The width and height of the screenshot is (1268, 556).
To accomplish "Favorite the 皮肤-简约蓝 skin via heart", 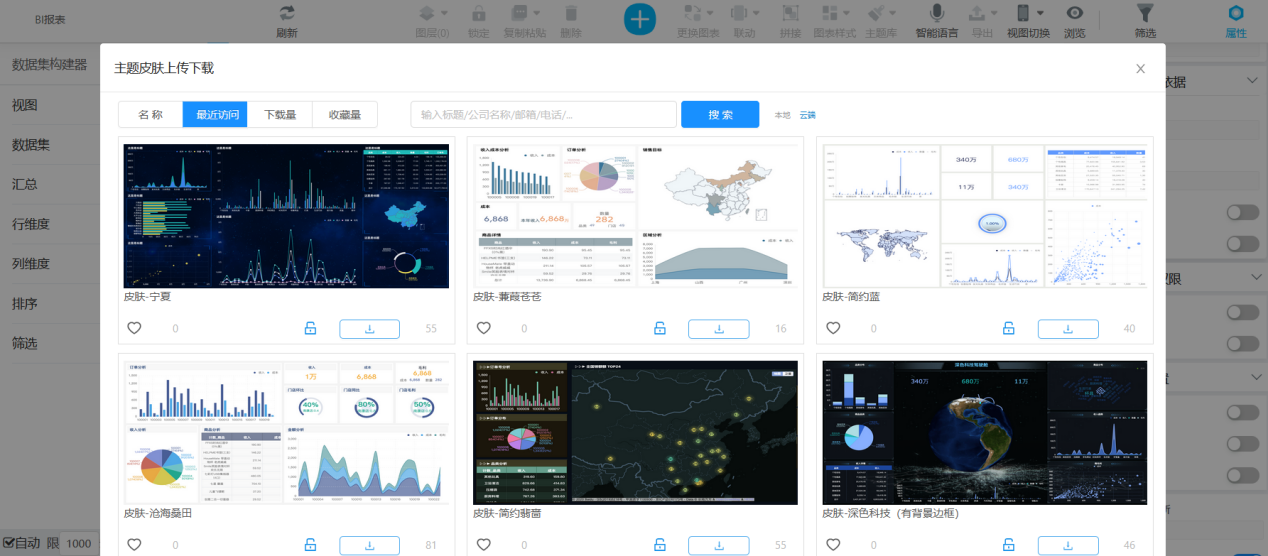I will [x=832, y=328].
